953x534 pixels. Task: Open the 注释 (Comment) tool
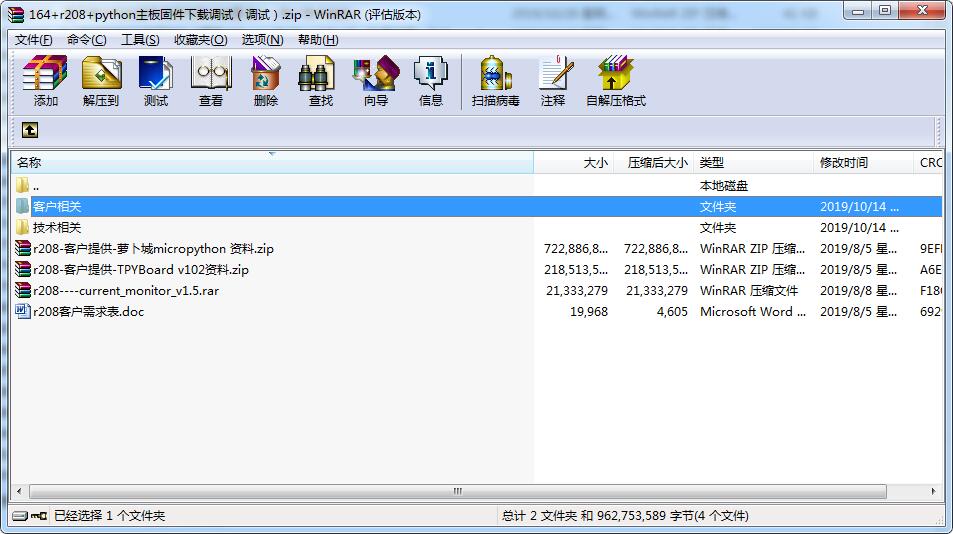click(554, 81)
